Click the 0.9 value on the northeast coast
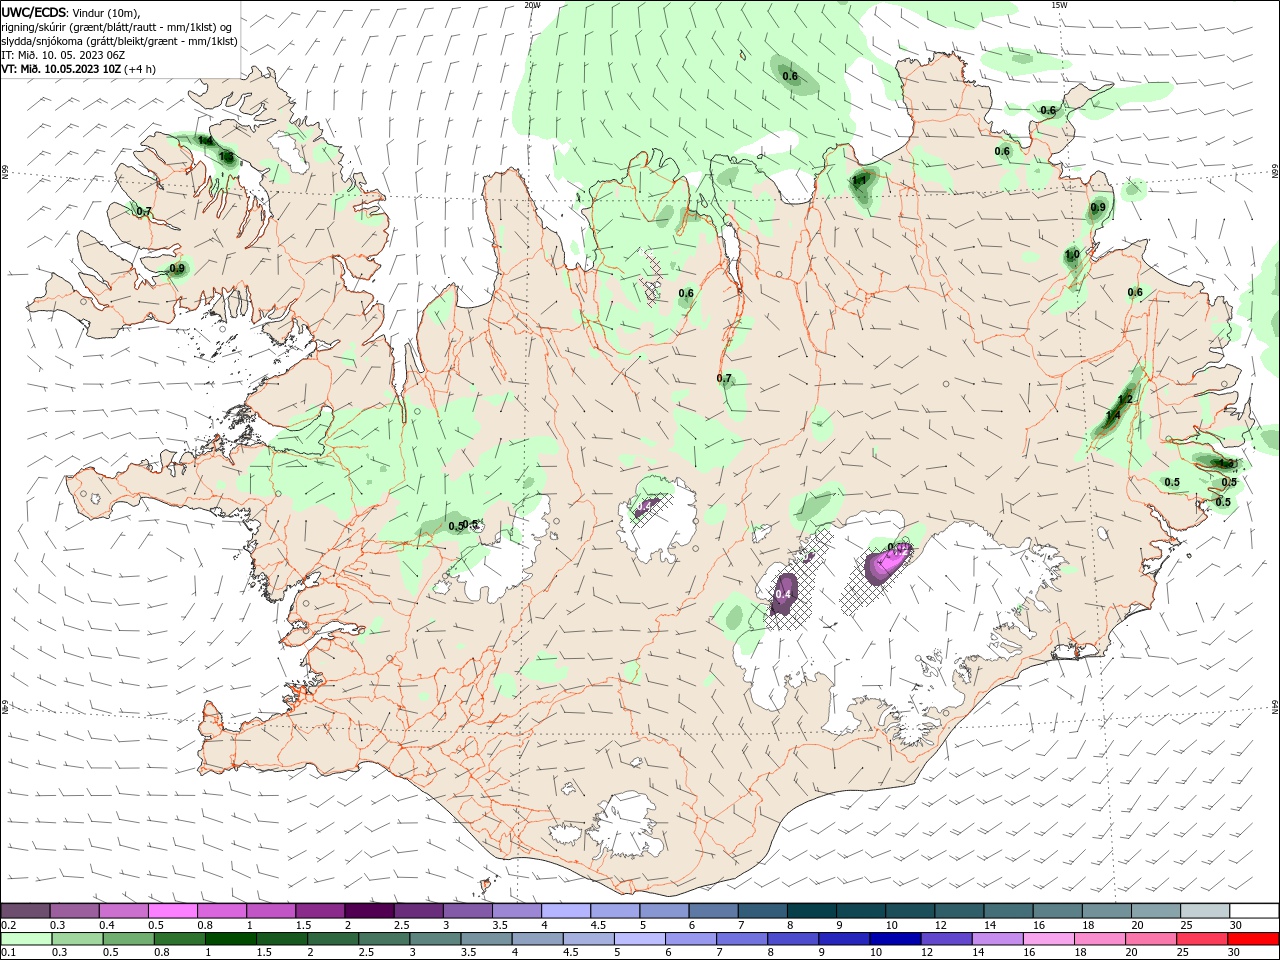1280x960 pixels. [1098, 207]
